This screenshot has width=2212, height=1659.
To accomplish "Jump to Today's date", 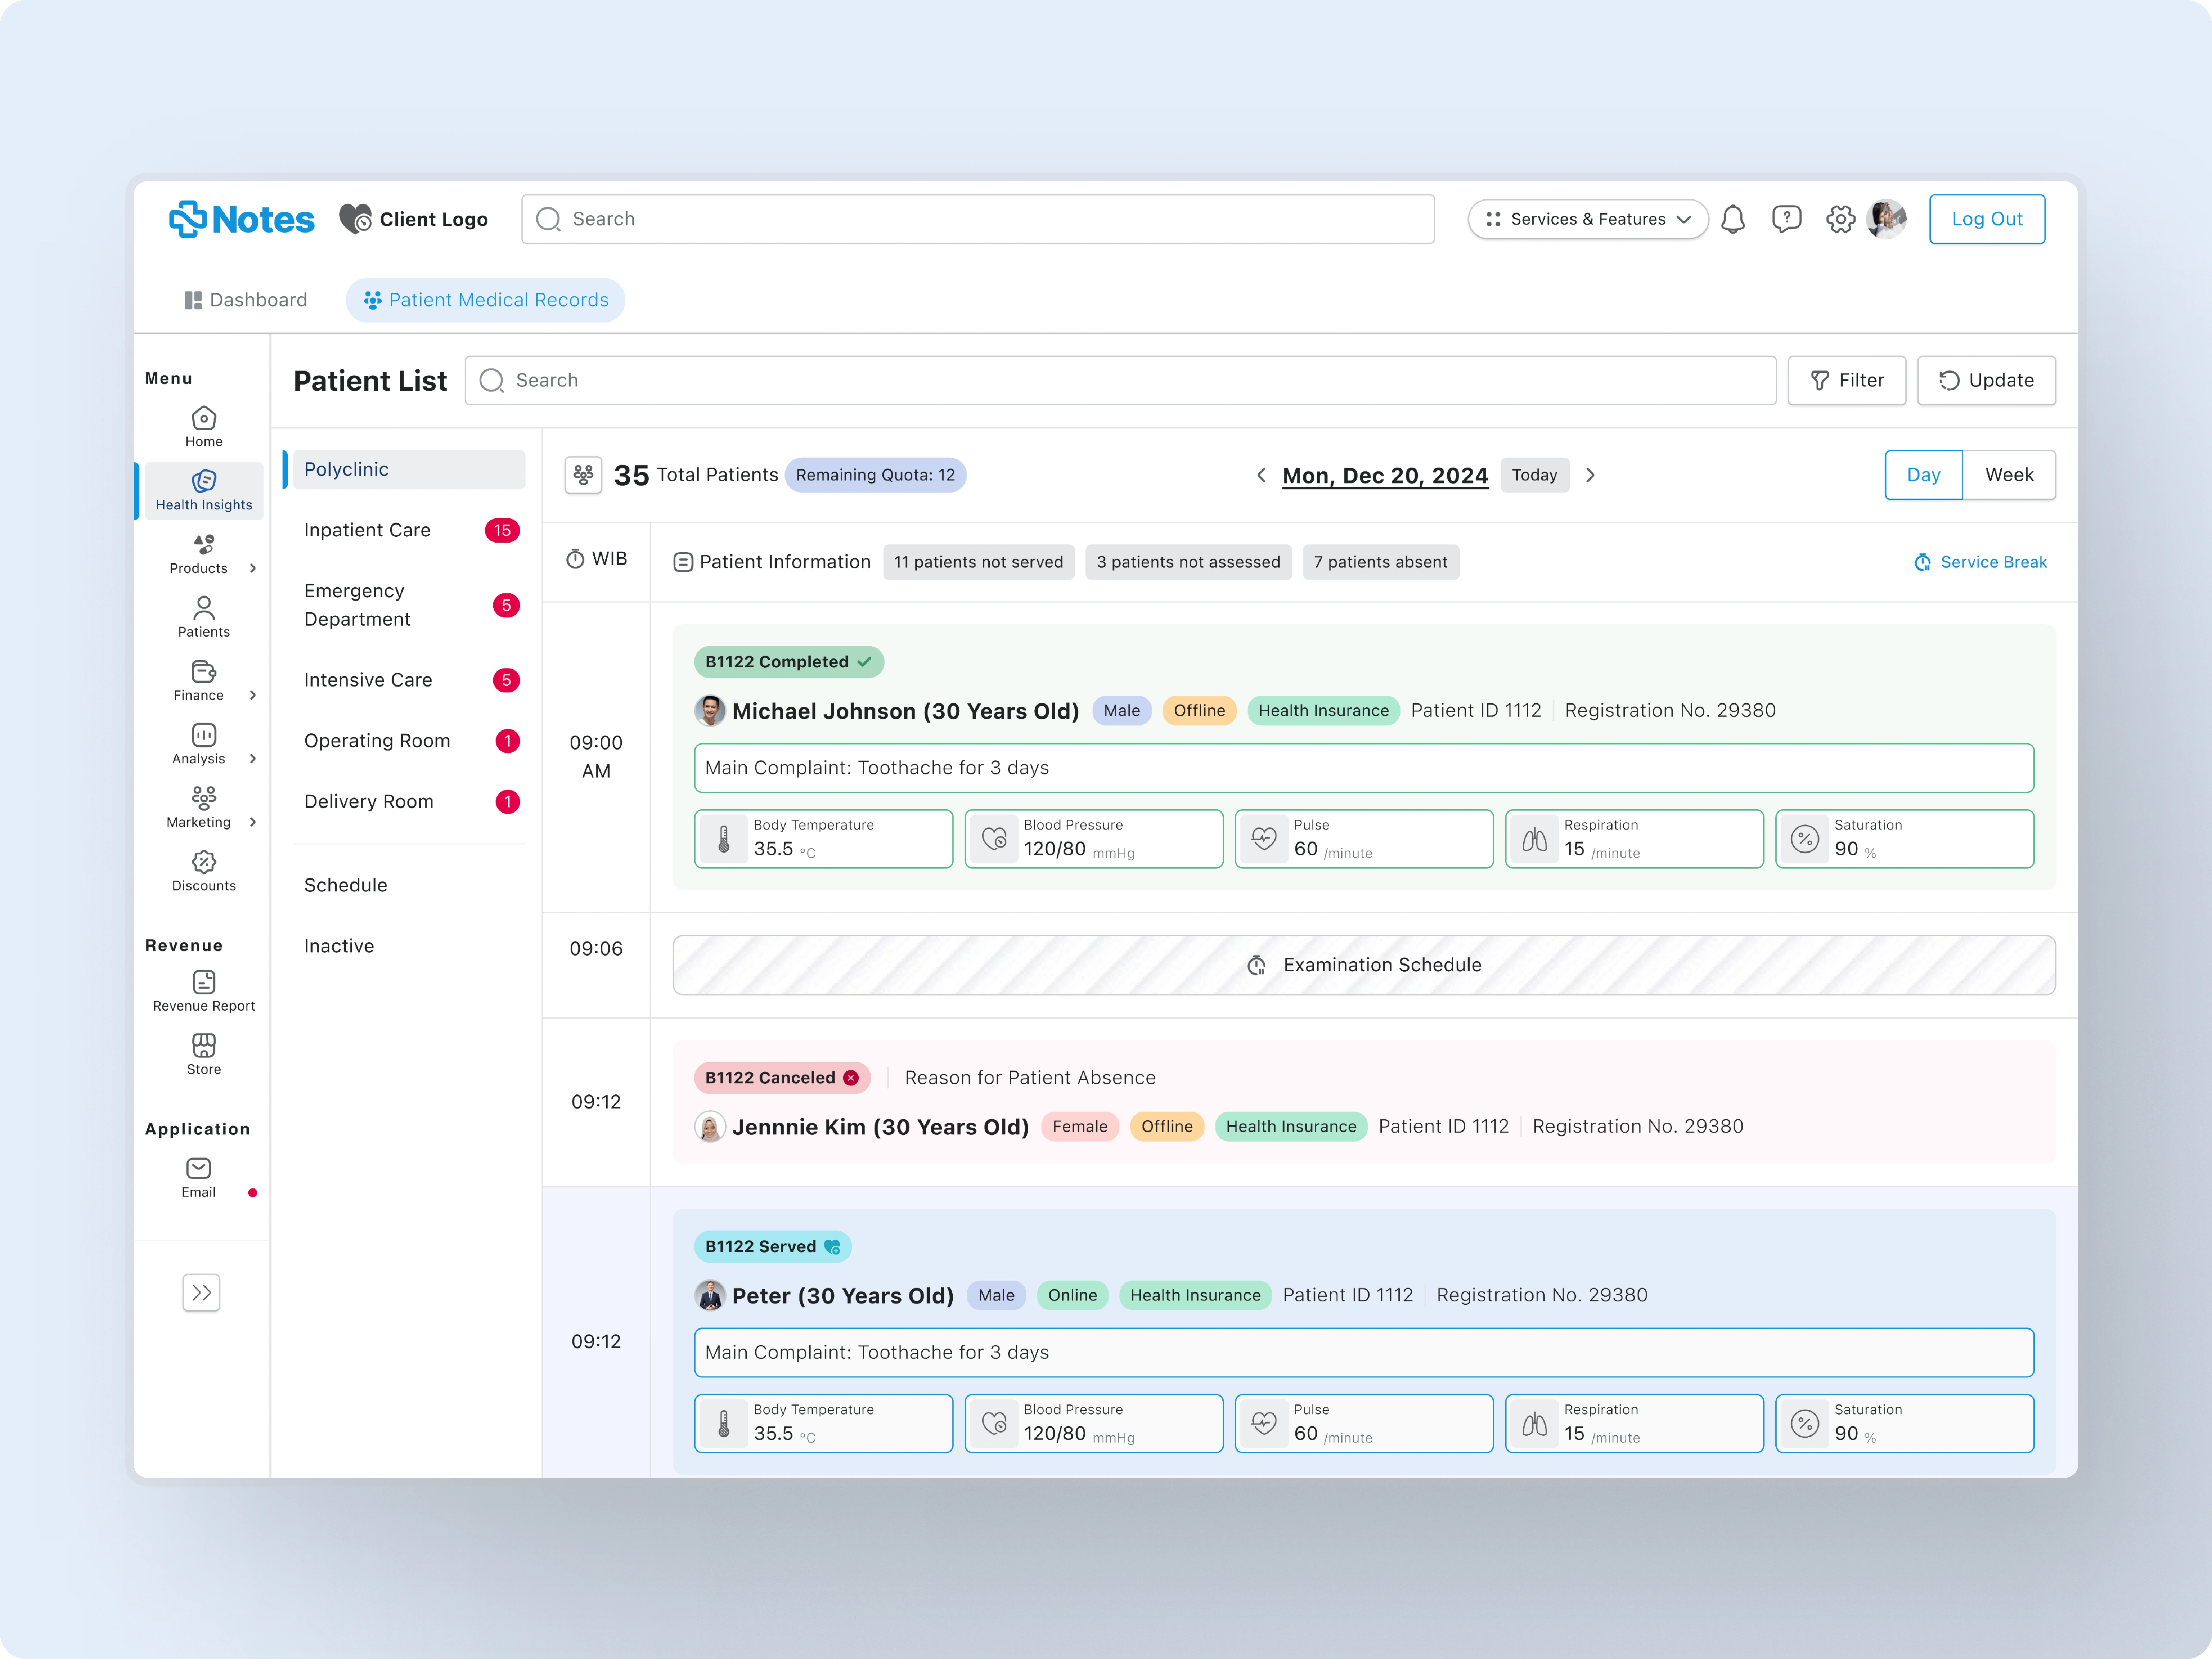I will point(1534,475).
